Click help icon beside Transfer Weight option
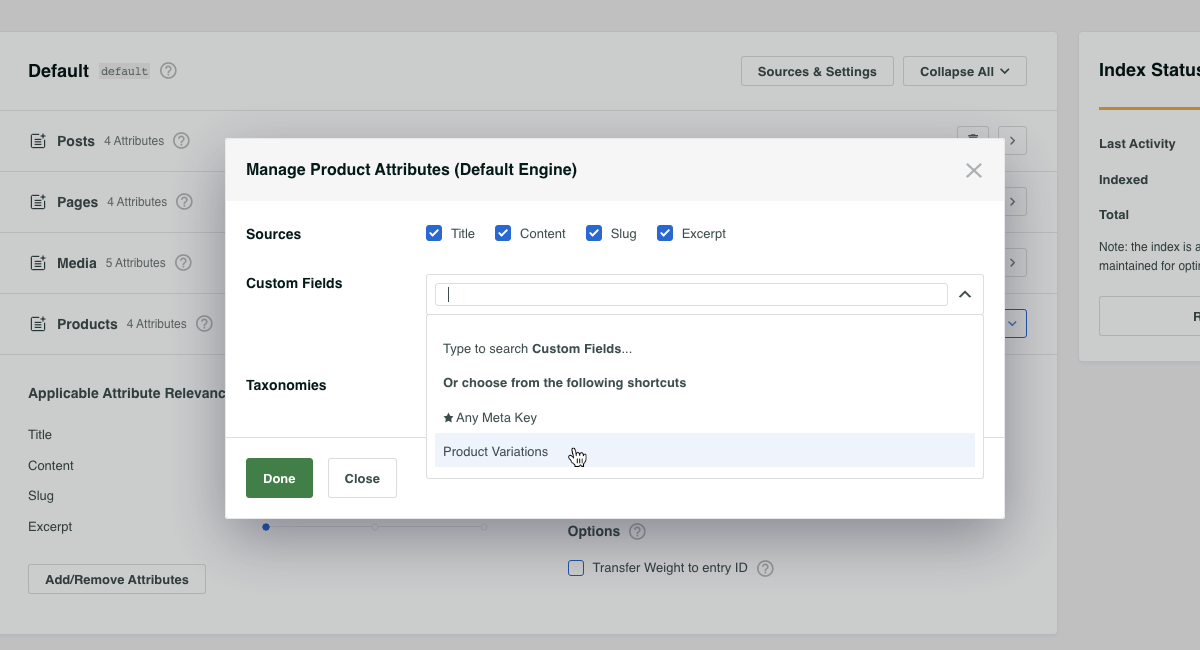This screenshot has height=650, width=1200. [x=765, y=568]
